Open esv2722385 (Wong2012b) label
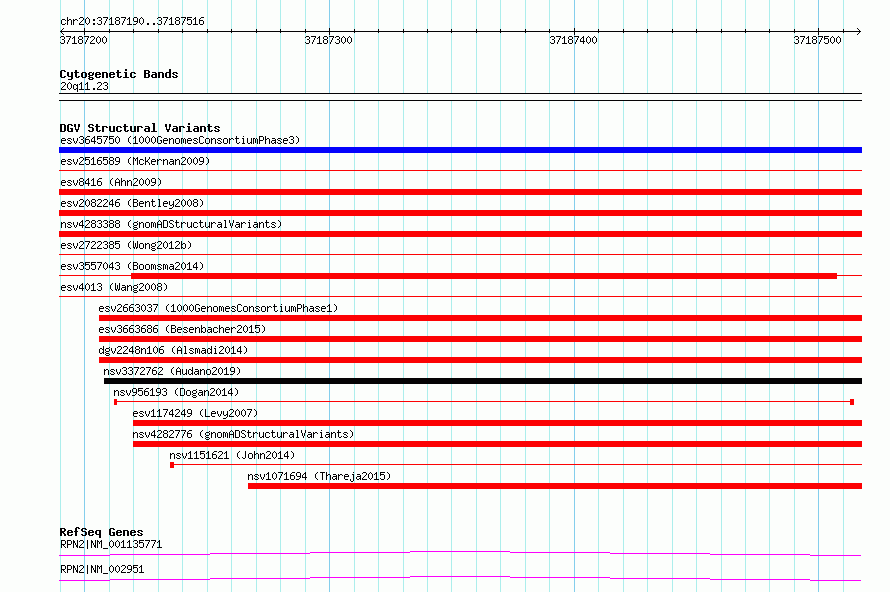This screenshot has width=890, height=592. tap(126, 245)
